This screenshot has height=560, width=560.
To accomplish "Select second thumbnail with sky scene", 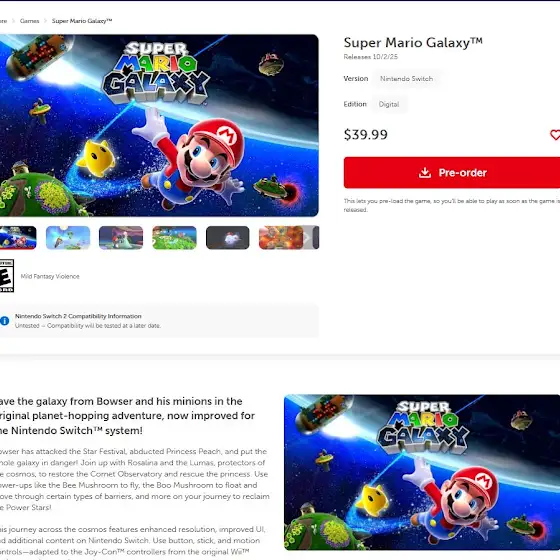I will point(68,238).
